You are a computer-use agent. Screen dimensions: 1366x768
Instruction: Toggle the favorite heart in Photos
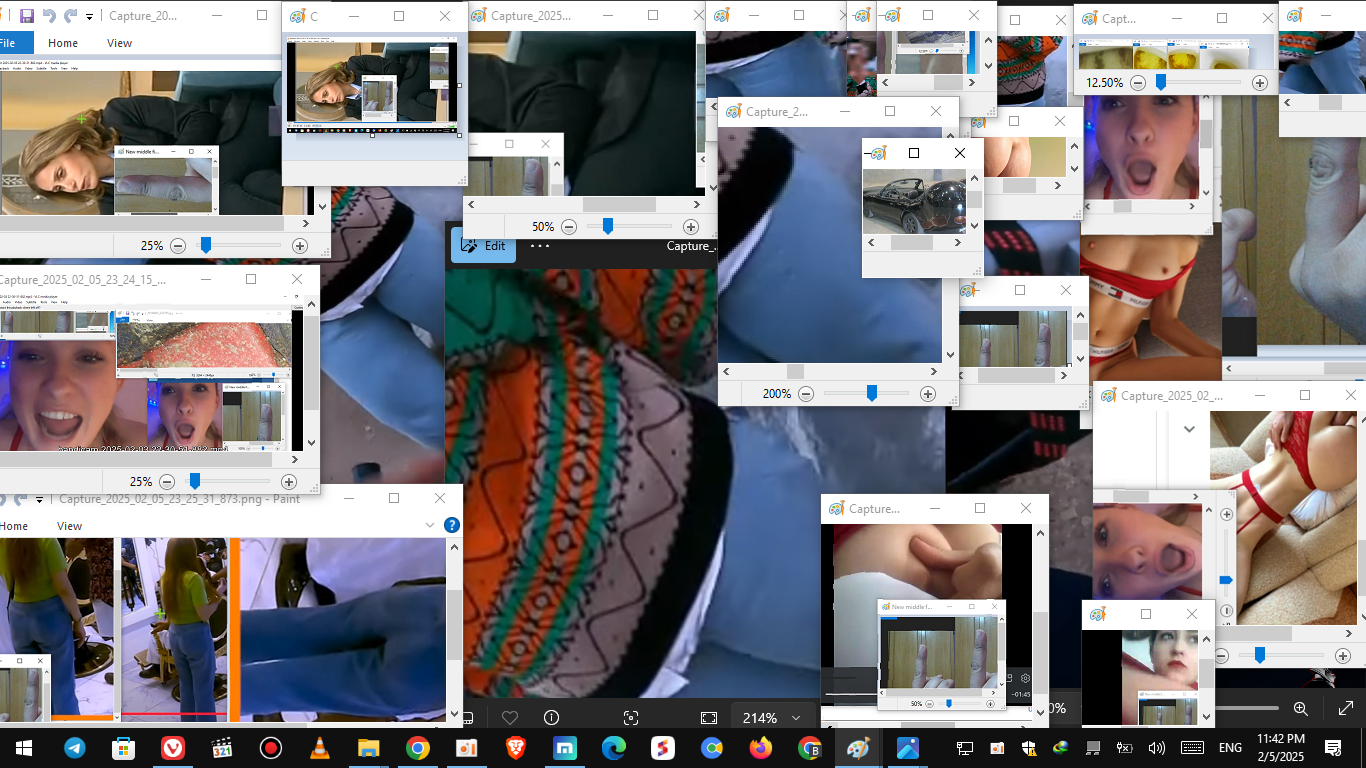(510, 718)
